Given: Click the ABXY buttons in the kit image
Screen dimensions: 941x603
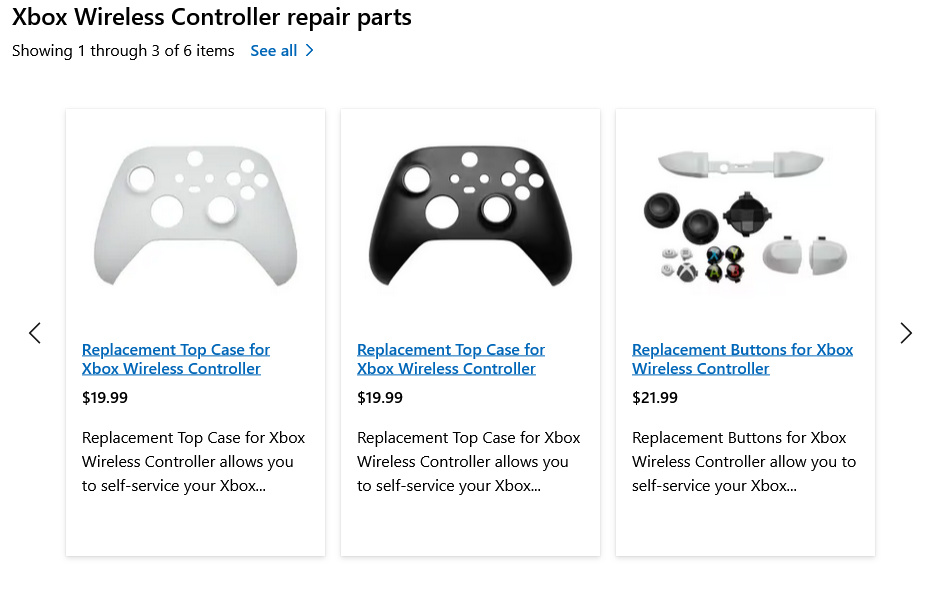Looking at the screenshot, I should [725, 264].
